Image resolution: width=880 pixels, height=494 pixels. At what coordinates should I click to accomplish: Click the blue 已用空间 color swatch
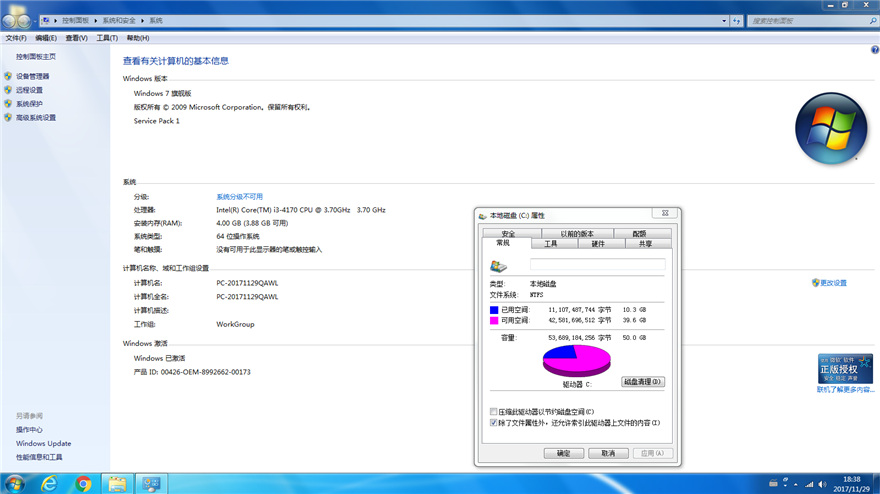coord(494,310)
